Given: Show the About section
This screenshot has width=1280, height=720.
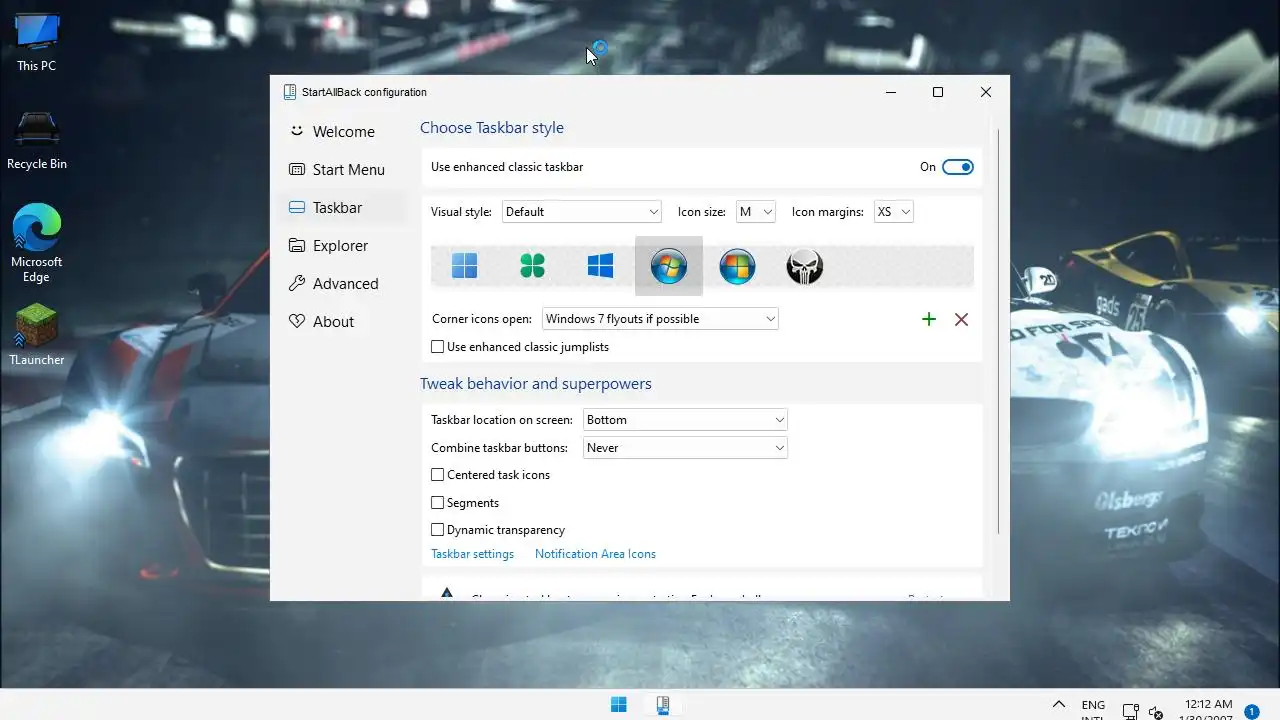Looking at the screenshot, I should coord(343,322).
